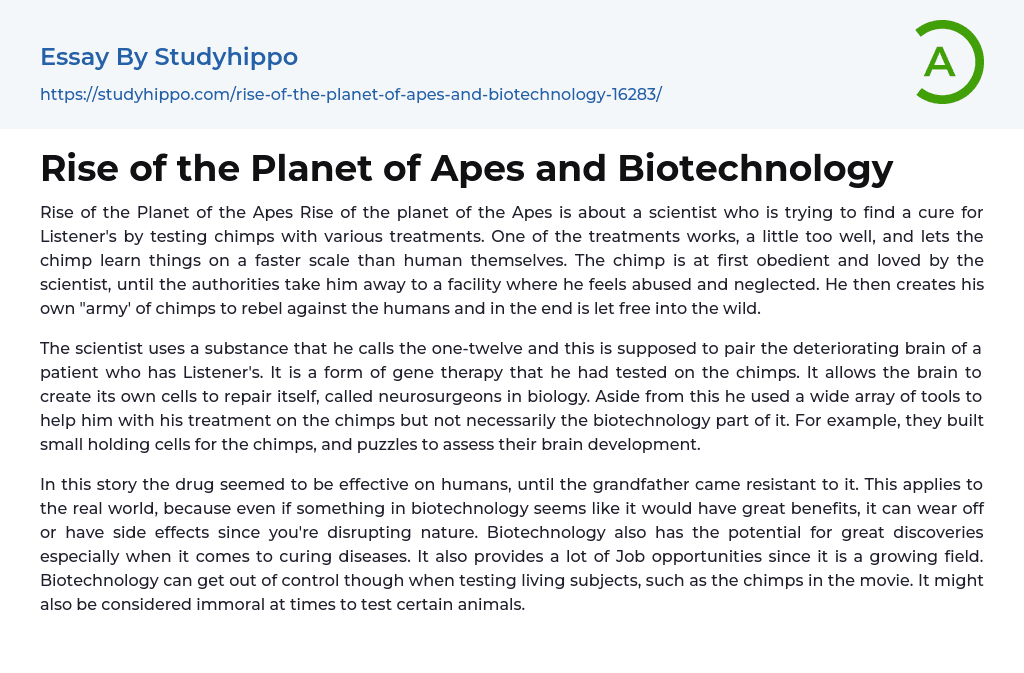Click the word "Studyhippo" in the header

(226, 57)
